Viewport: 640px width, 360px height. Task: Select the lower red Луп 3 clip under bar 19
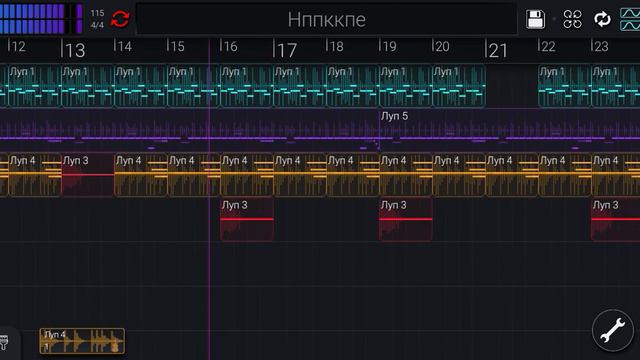406,219
